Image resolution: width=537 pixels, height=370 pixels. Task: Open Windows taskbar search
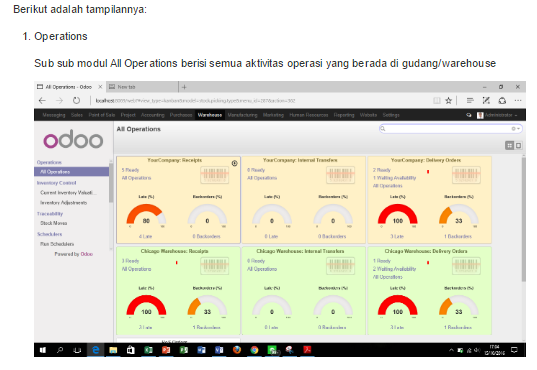point(60,350)
